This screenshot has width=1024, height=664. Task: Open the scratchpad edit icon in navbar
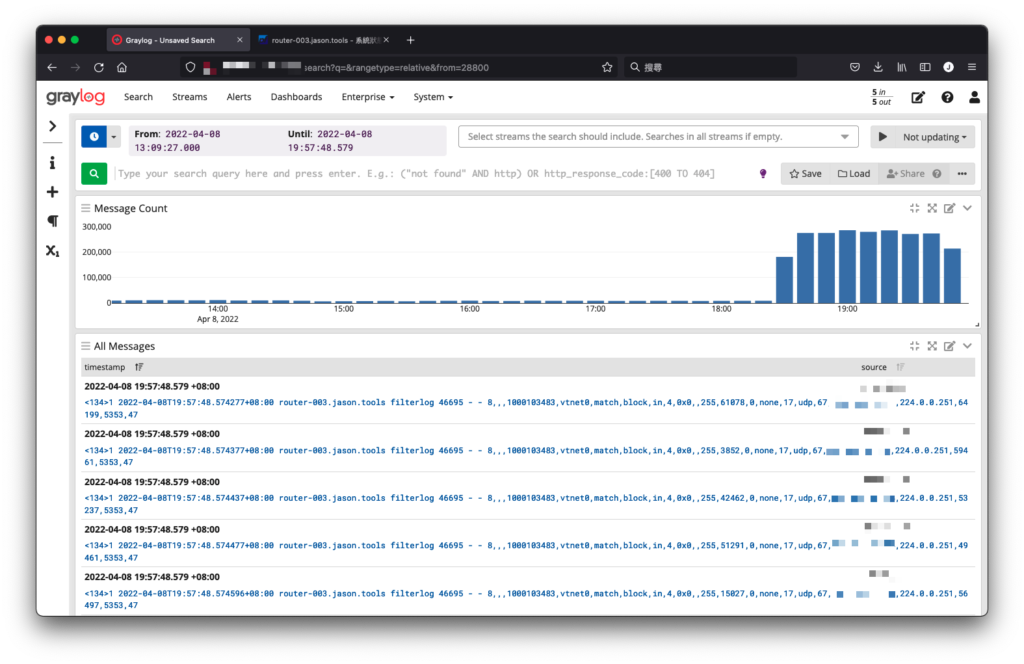coord(918,97)
